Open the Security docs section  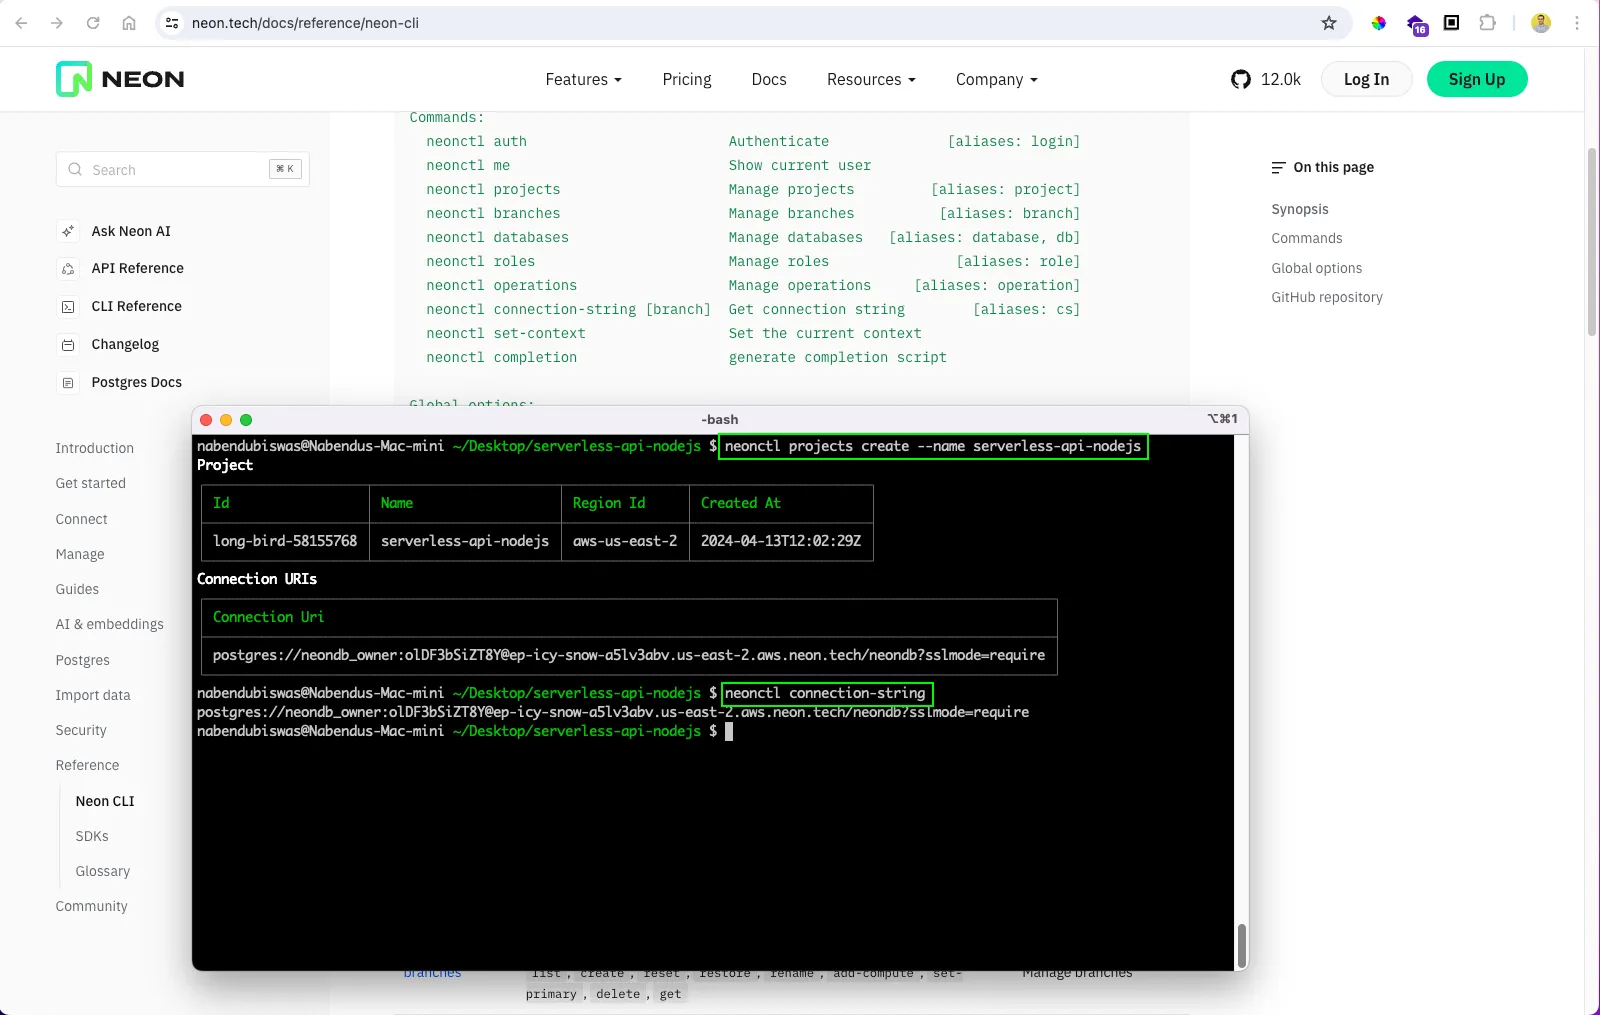[x=81, y=730]
